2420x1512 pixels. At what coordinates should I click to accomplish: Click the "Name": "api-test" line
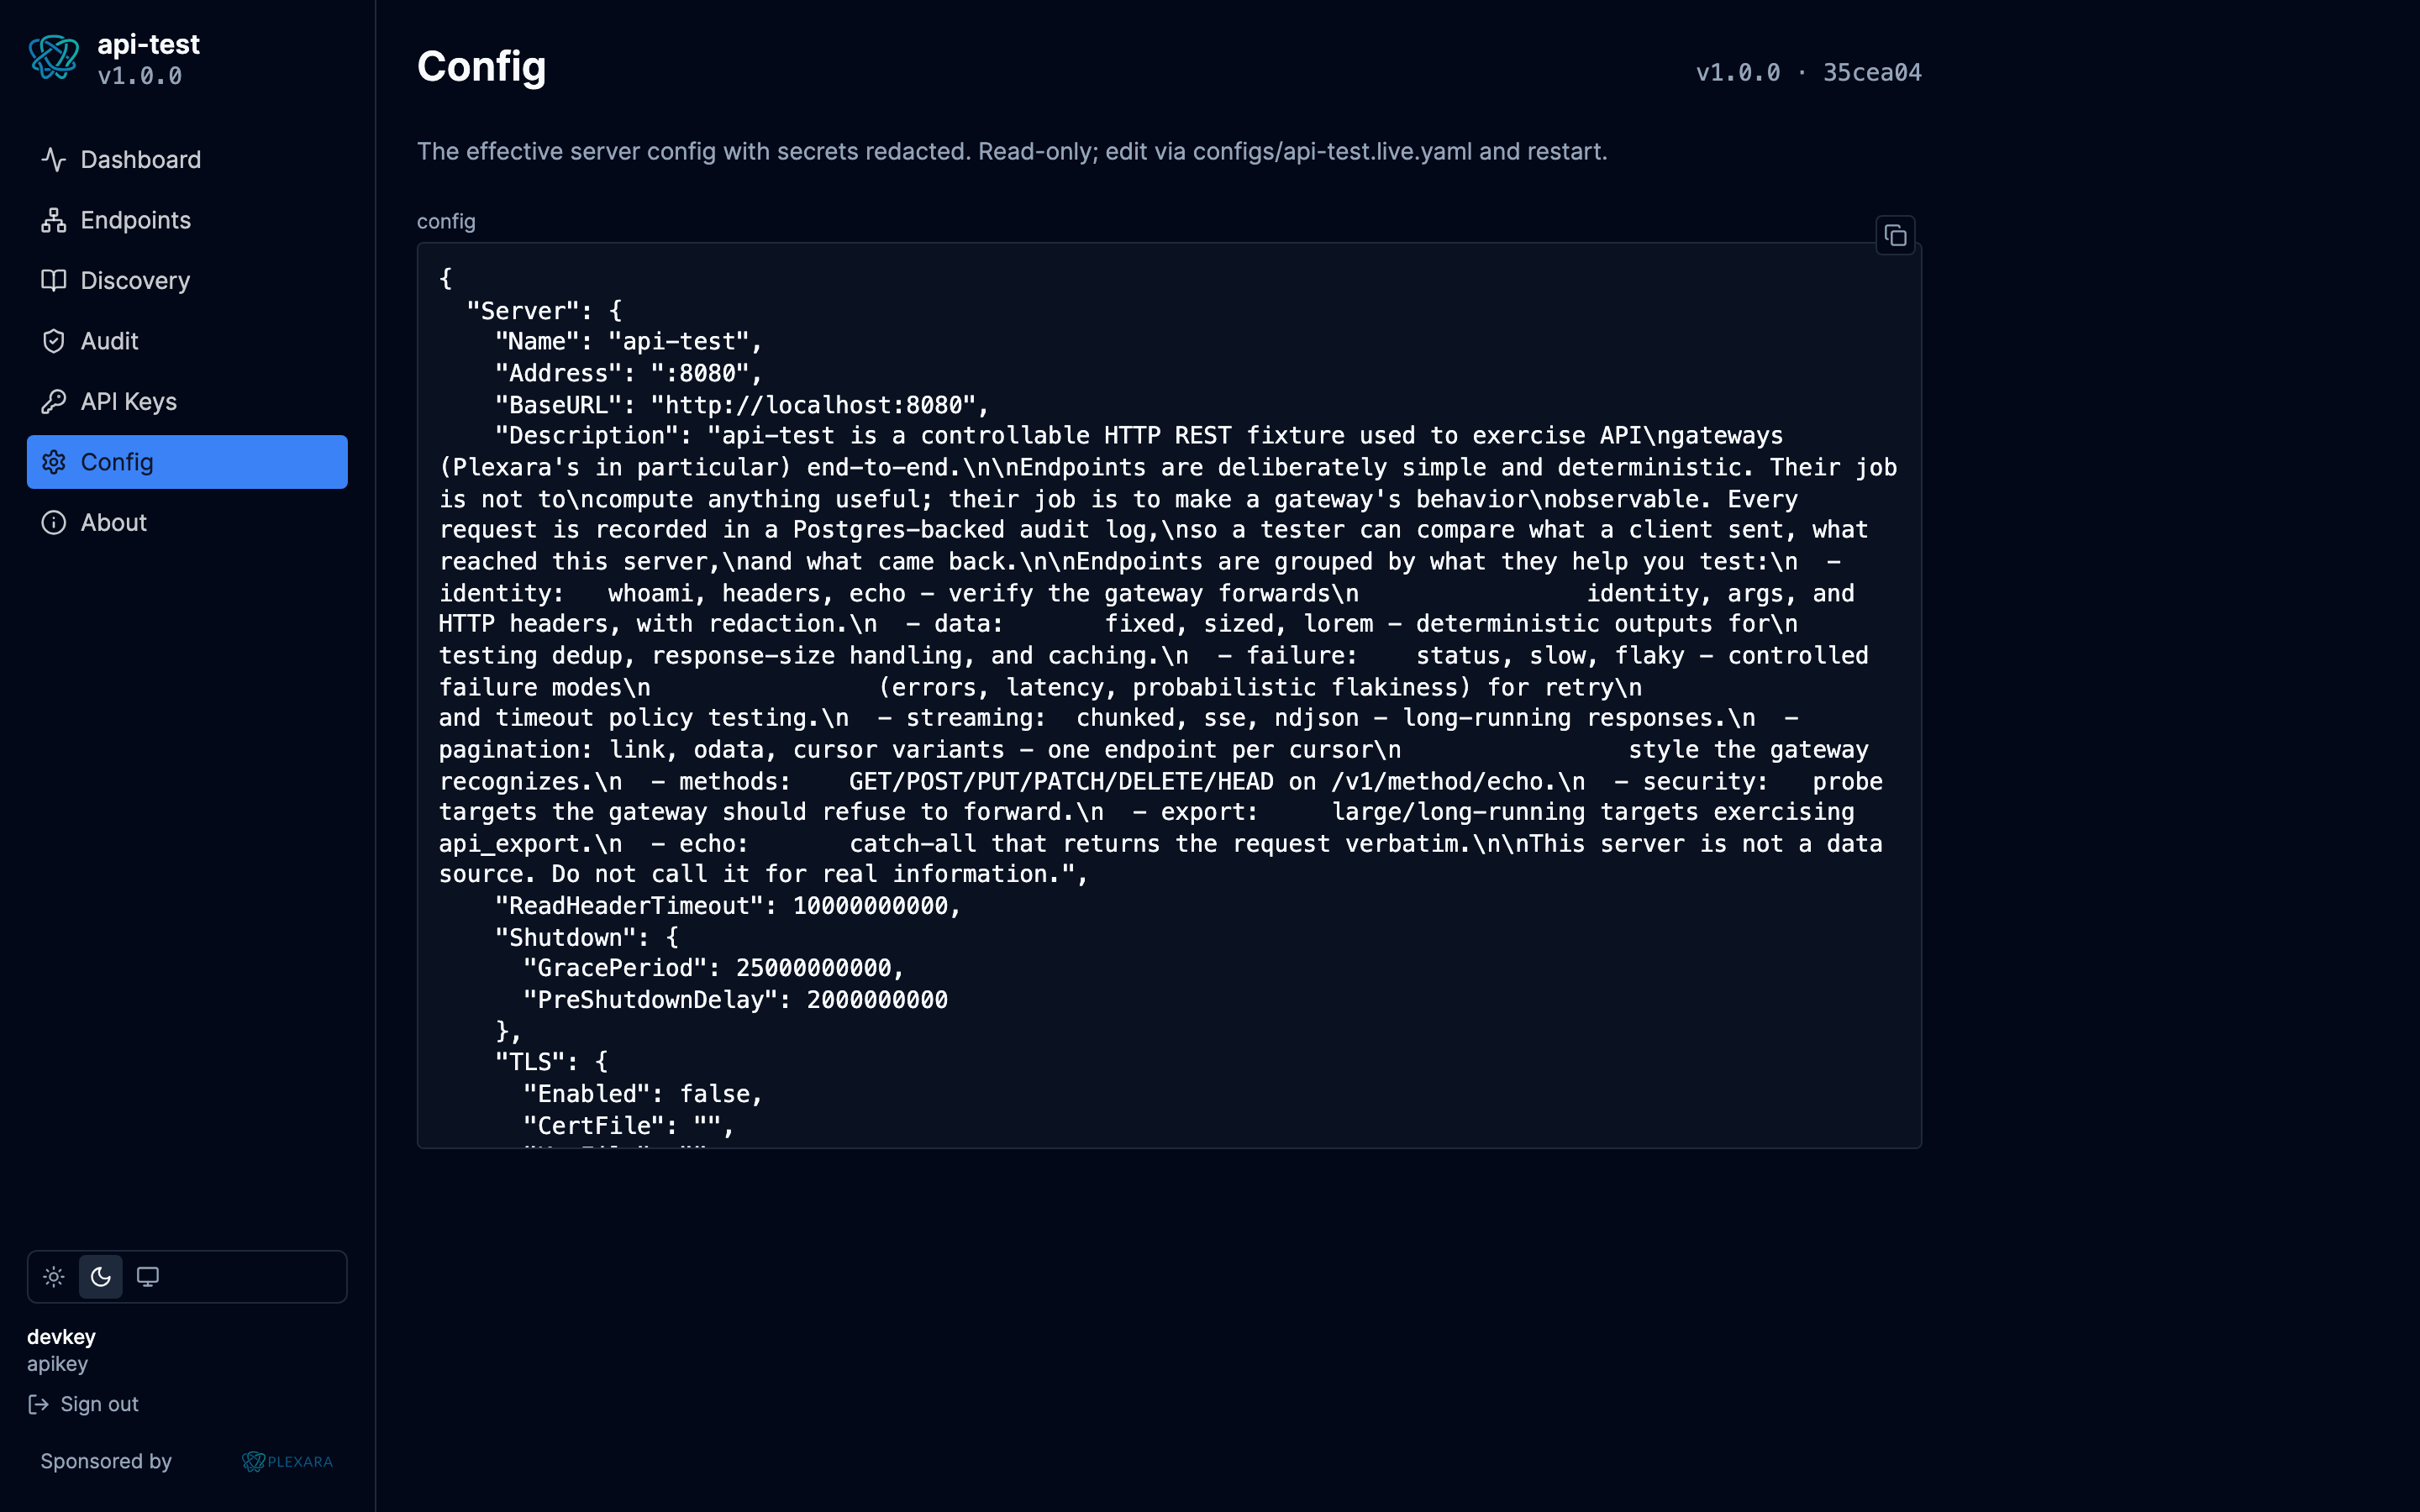628,342
